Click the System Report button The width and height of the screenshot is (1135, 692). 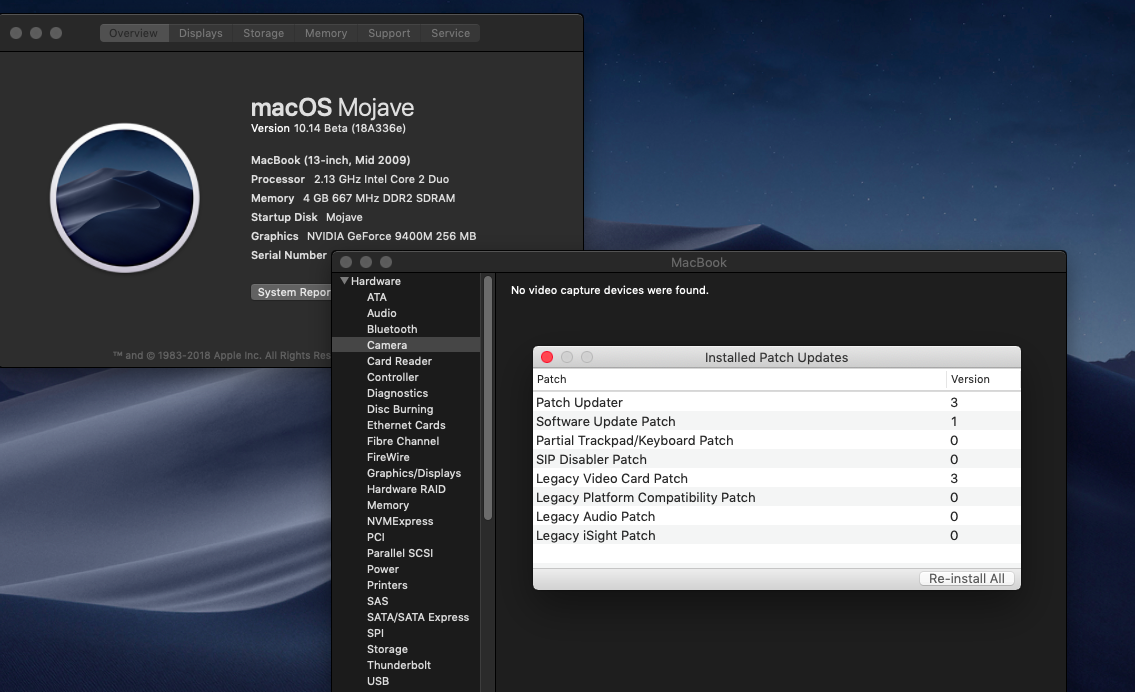coord(291,292)
